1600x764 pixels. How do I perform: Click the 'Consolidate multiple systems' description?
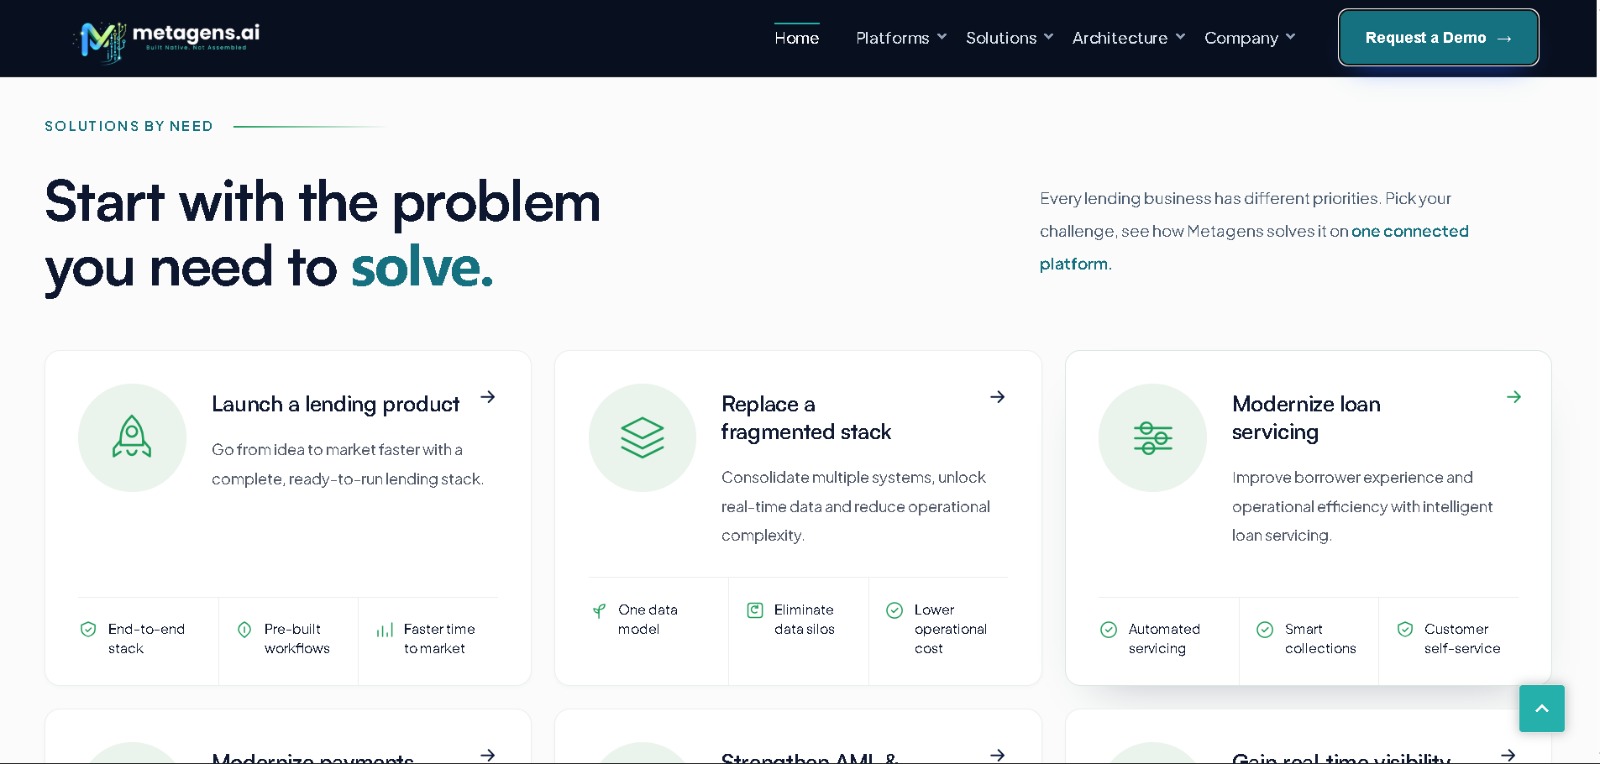(x=856, y=506)
